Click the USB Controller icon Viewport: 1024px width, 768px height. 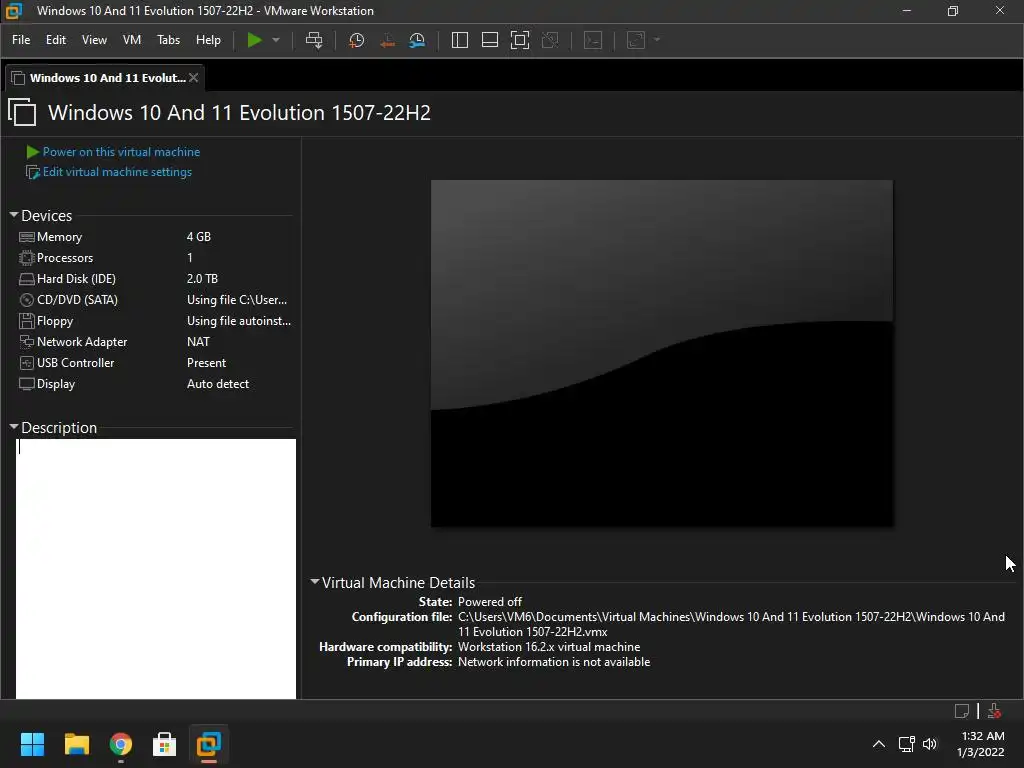pyautogui.click(x=27, y=362)
